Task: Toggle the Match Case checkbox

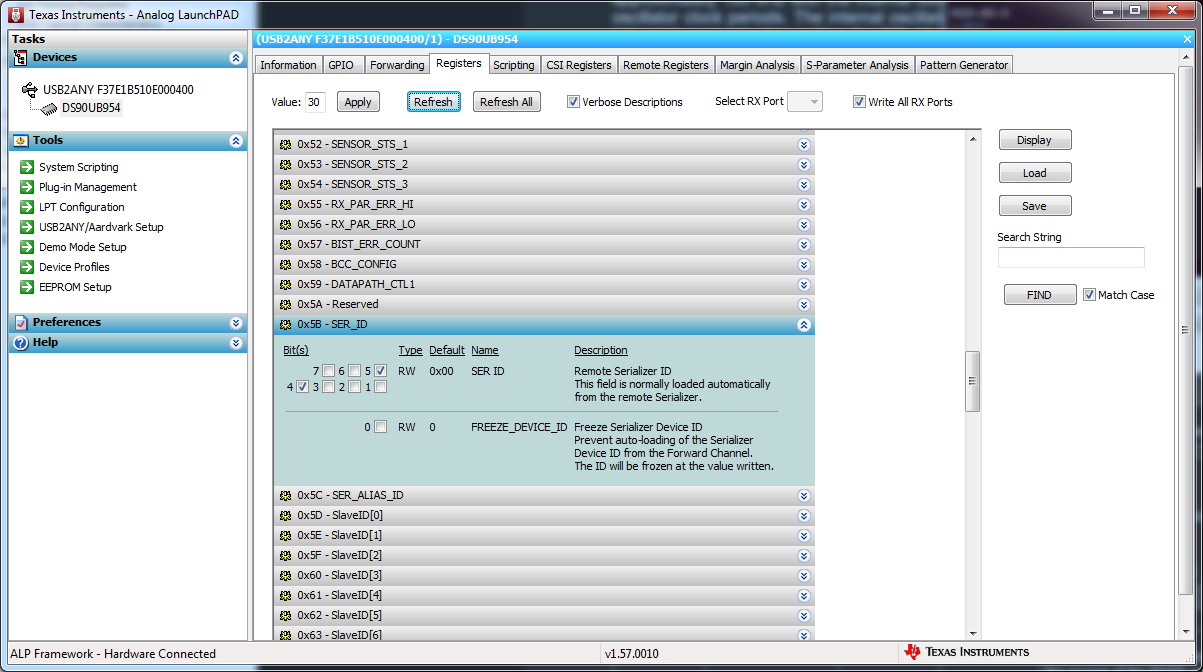Action: [1089, 295]
